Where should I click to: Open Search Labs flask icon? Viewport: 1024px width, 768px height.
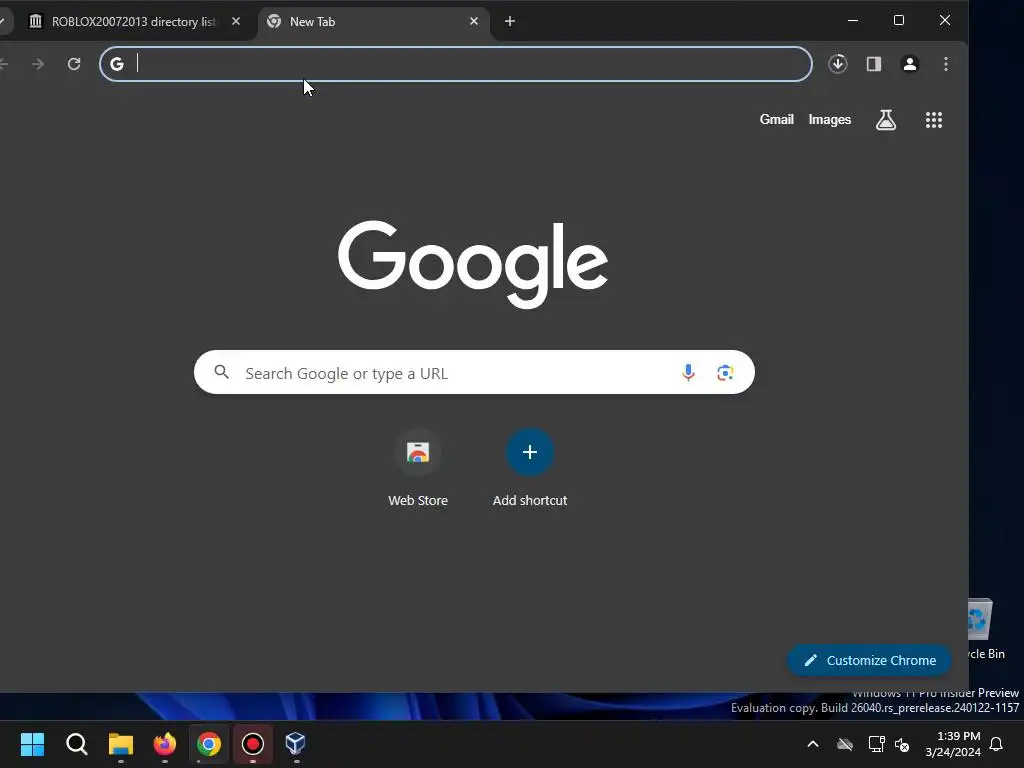tap(886, 120)
